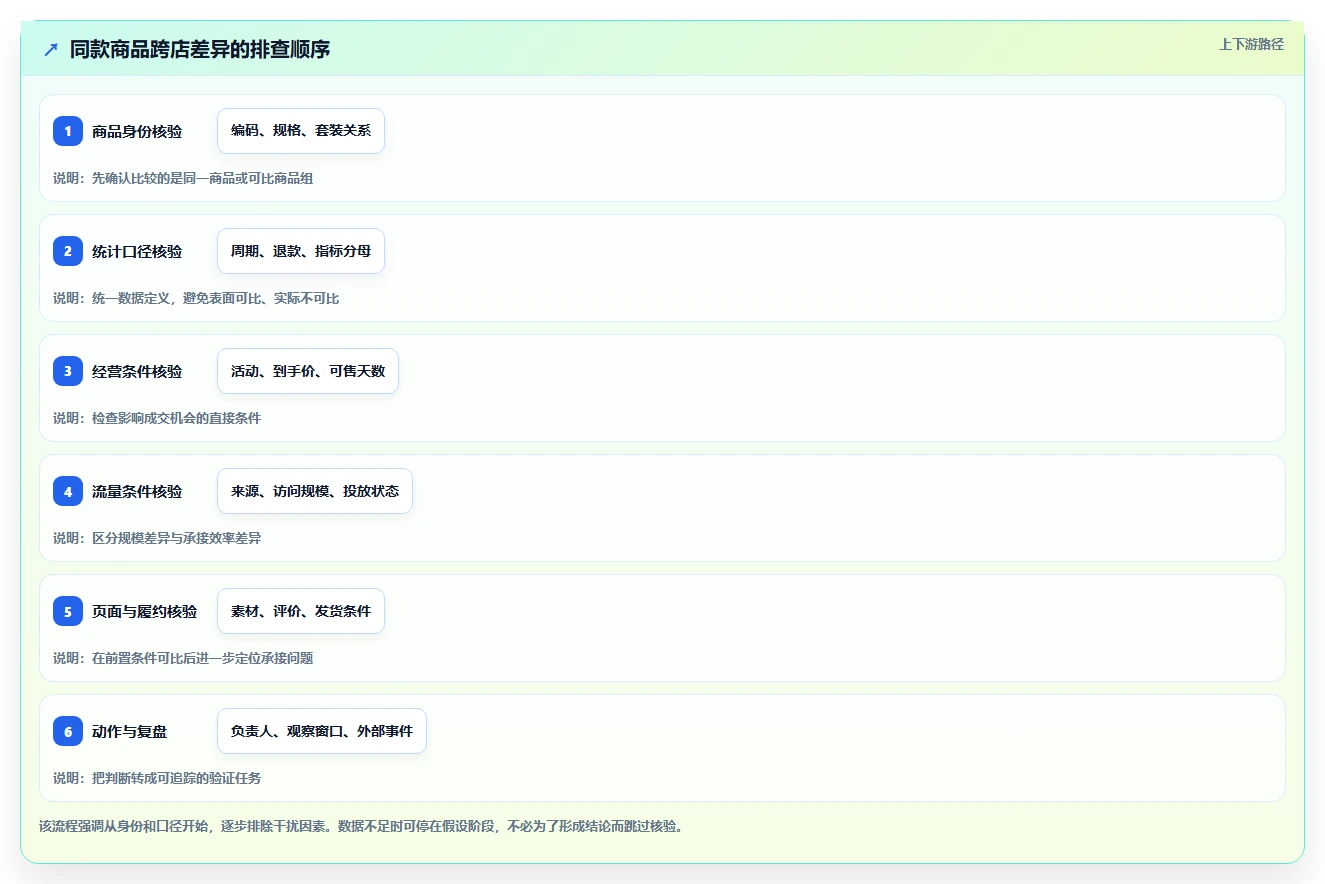Click the step 3 number badge

coord(68,371)
